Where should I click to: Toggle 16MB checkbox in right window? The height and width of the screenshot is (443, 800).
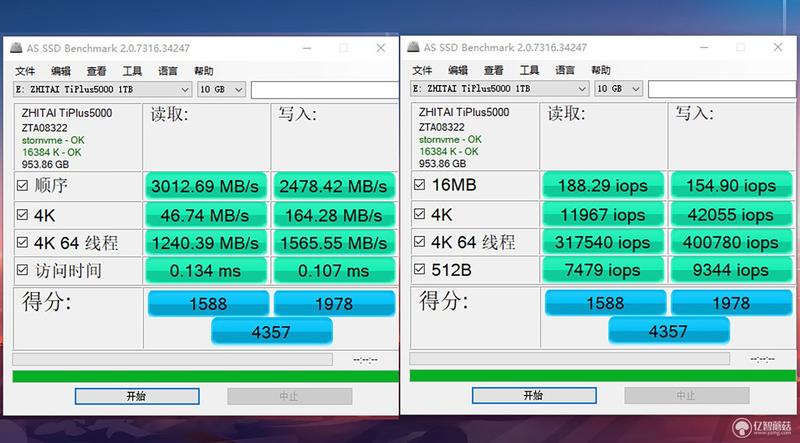click(x=419, y=184)
